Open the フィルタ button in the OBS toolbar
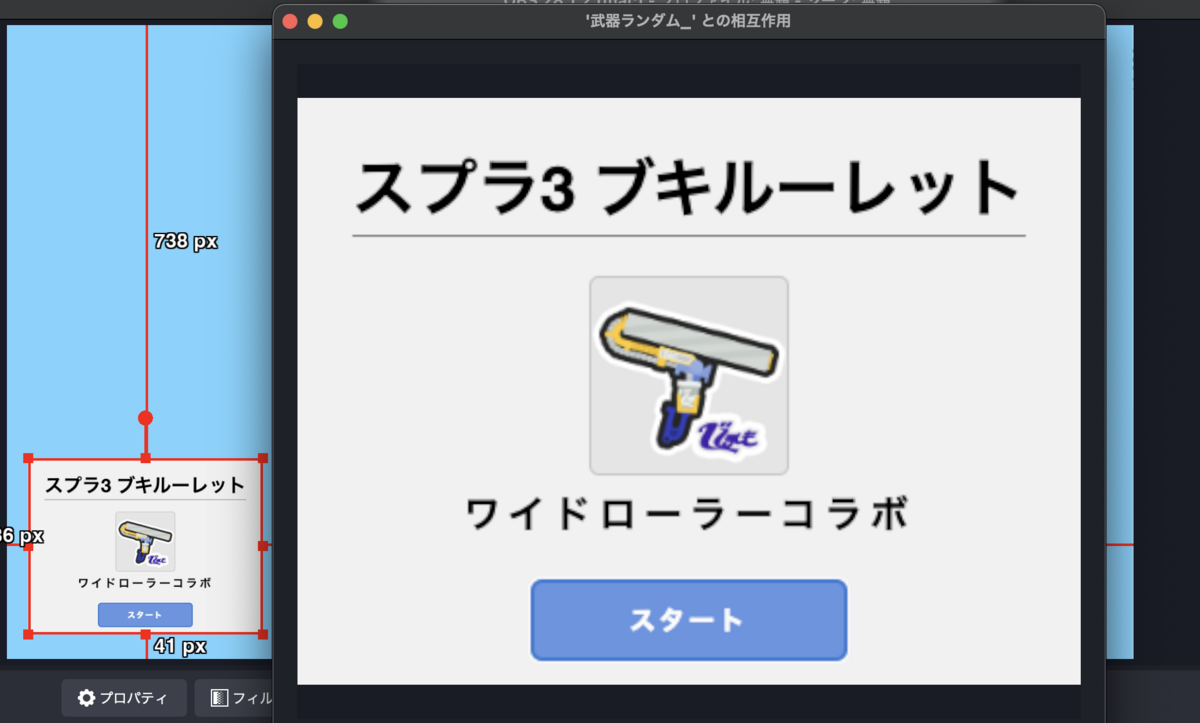Screen dimensions: 1200x723 [234, 698]
